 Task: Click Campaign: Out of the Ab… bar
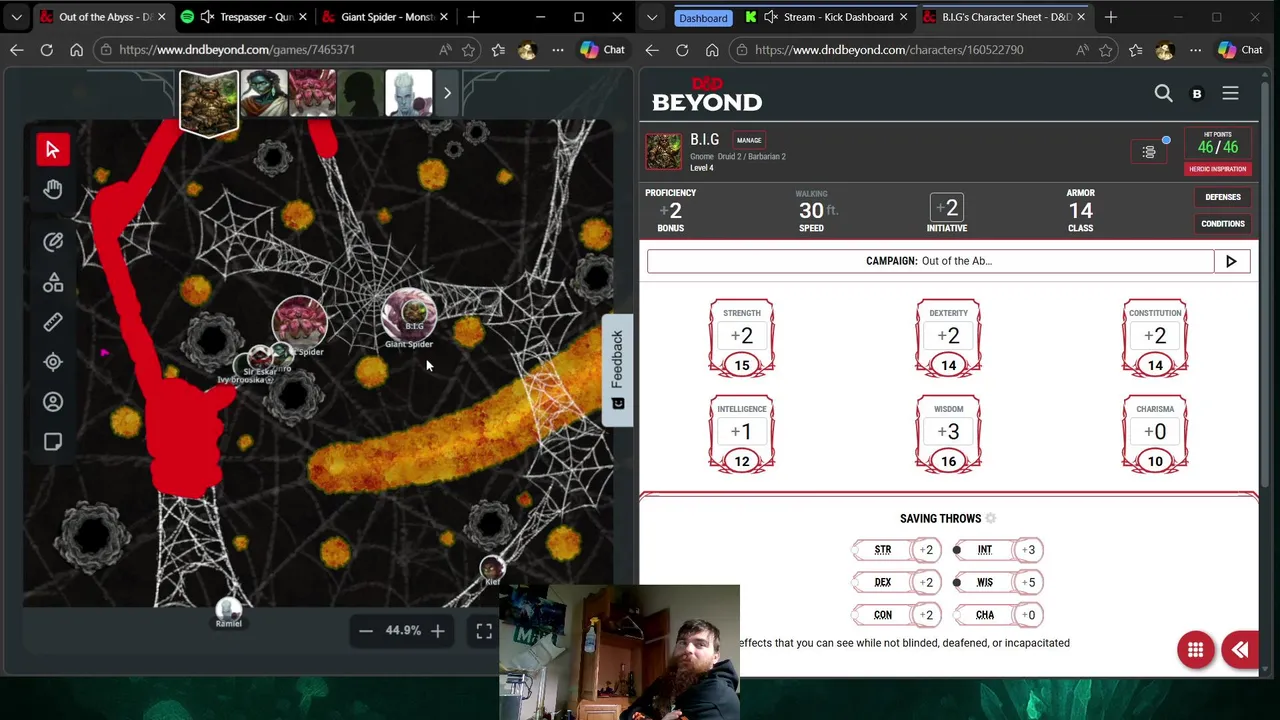pyautogui.click(x=930, y=261)
